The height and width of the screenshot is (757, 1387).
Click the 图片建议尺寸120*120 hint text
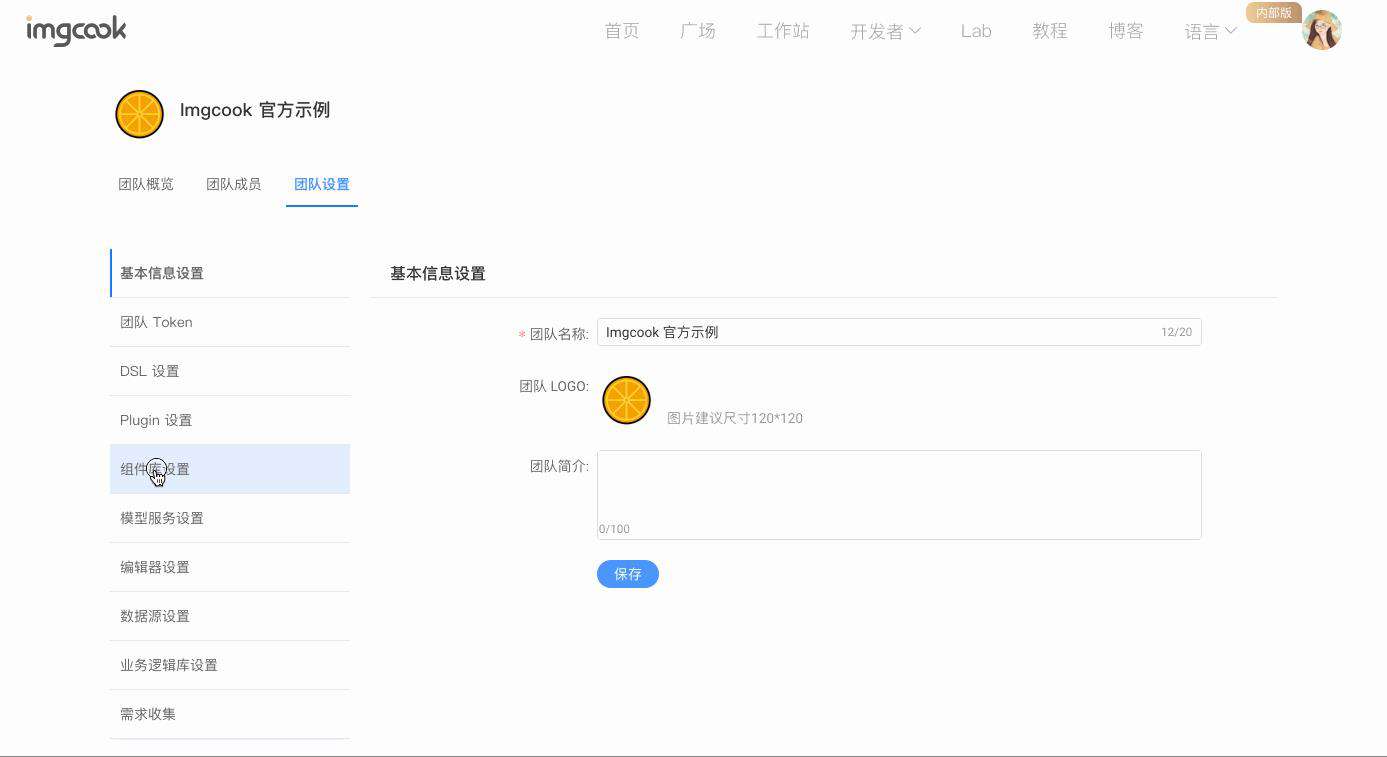[x=735, y=418]
